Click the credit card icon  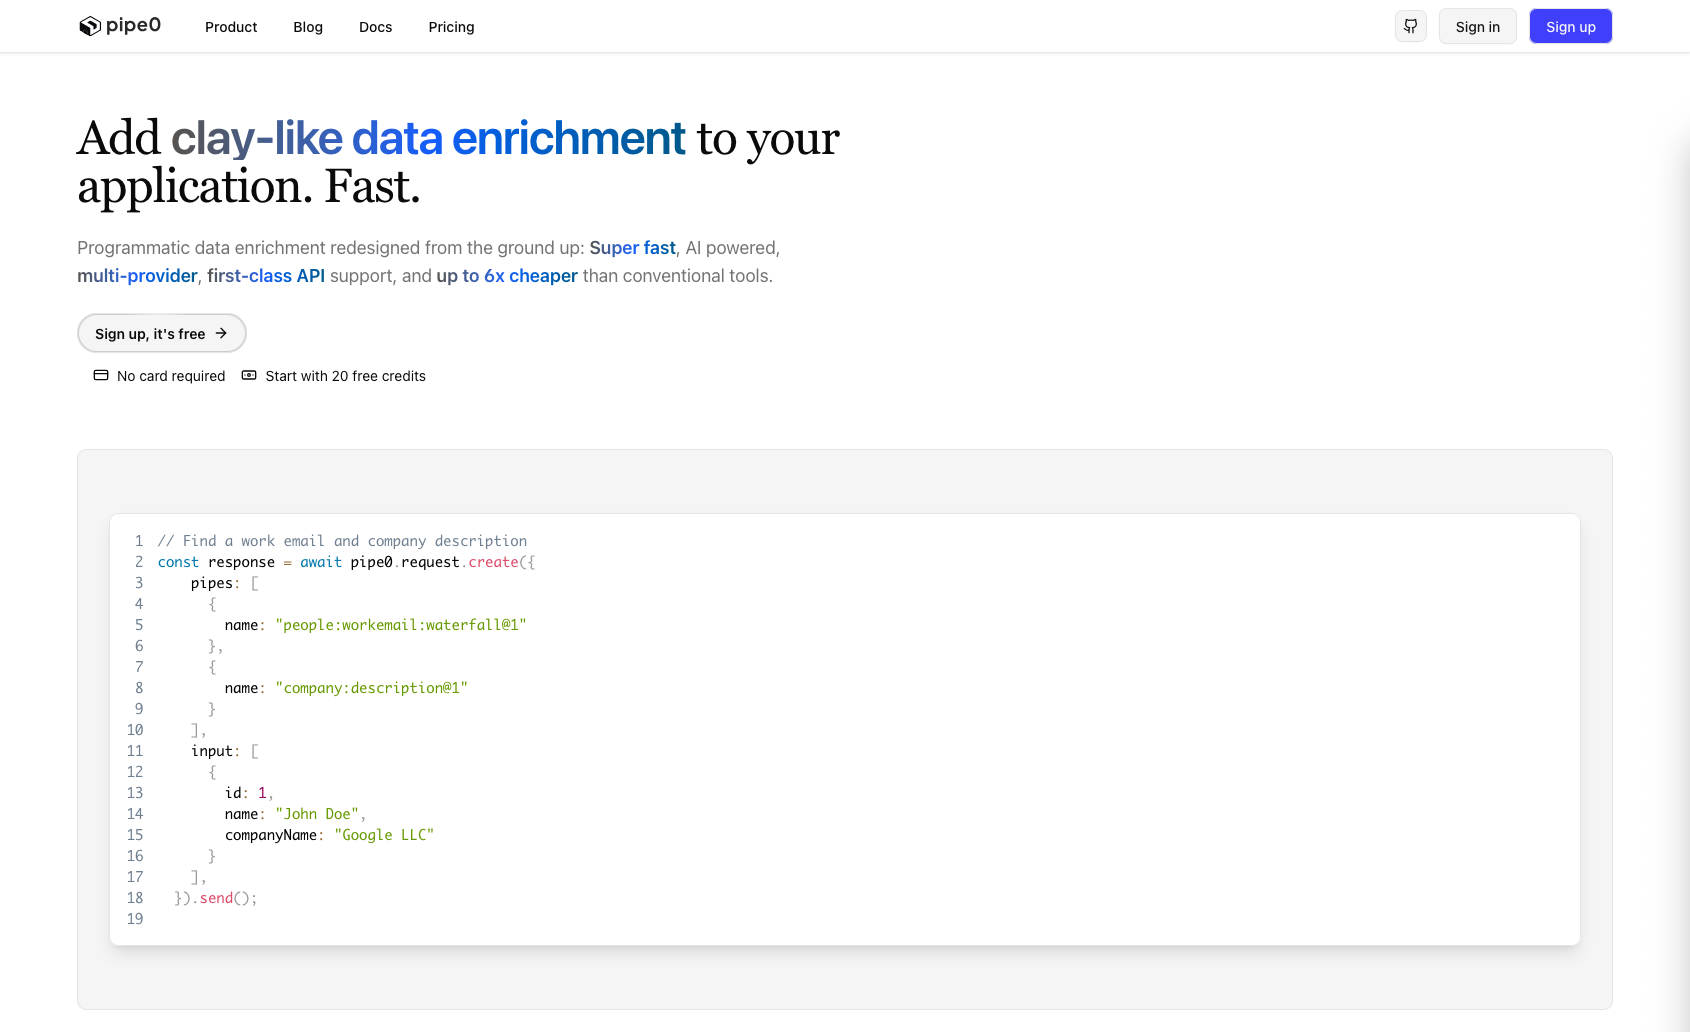click(101, 375)
